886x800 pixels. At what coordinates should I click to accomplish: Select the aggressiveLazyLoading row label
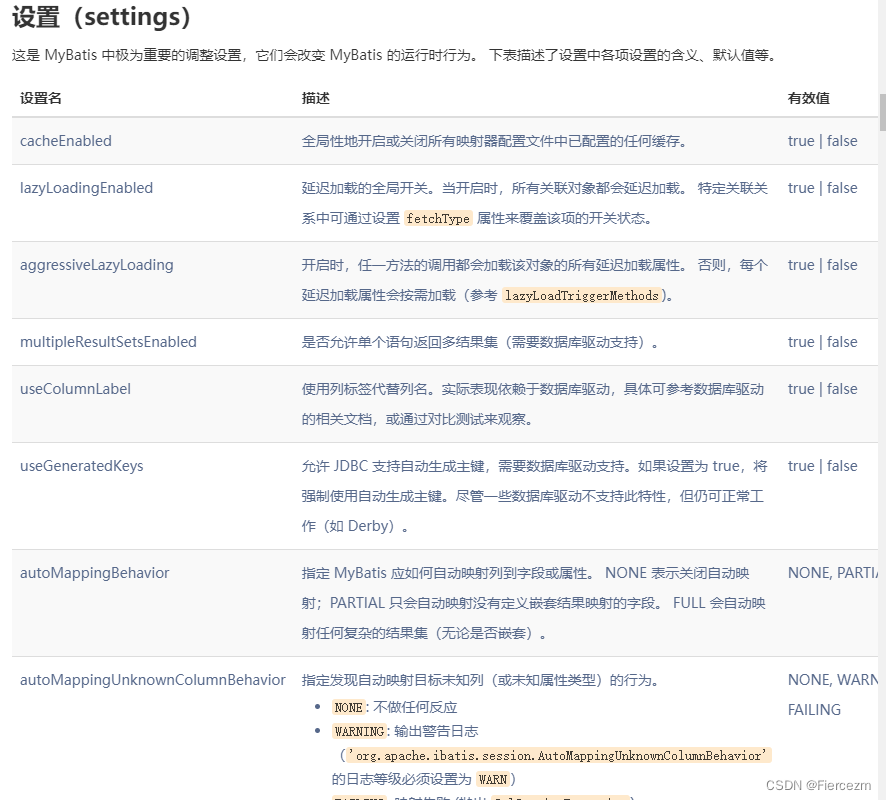coord(96,265)
